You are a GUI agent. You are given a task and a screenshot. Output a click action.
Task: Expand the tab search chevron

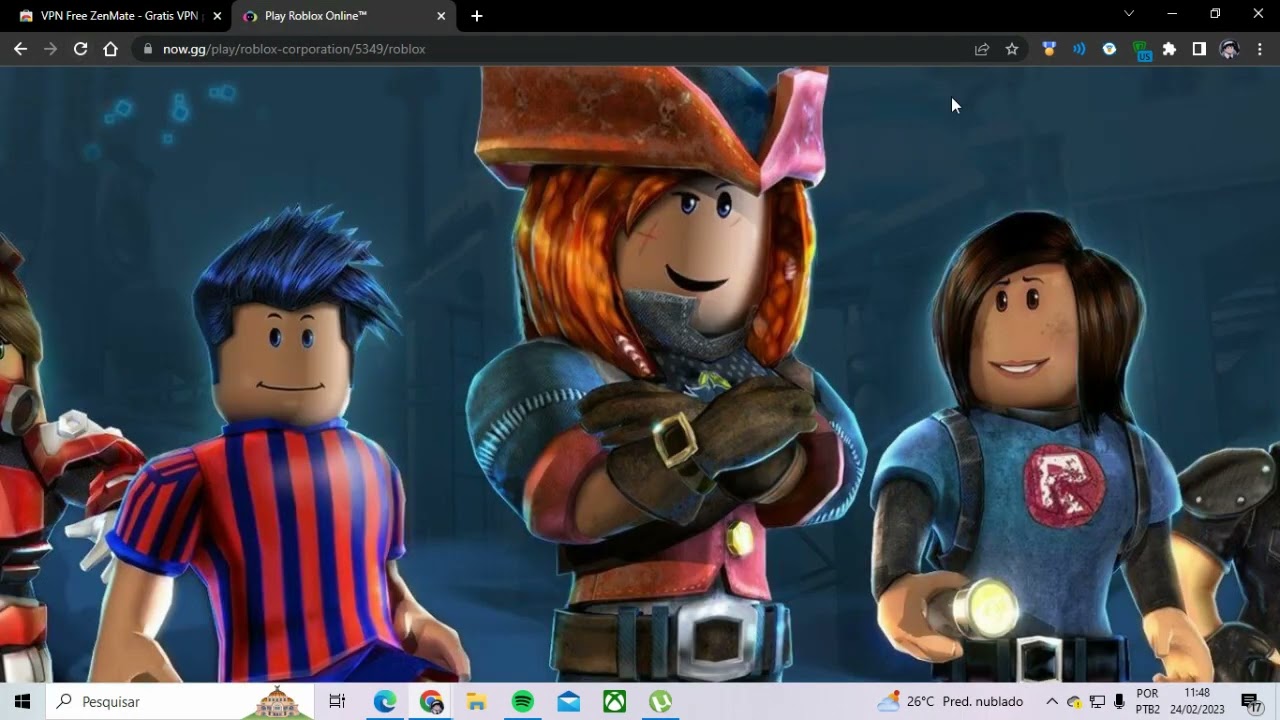(x=1129, y=14)
